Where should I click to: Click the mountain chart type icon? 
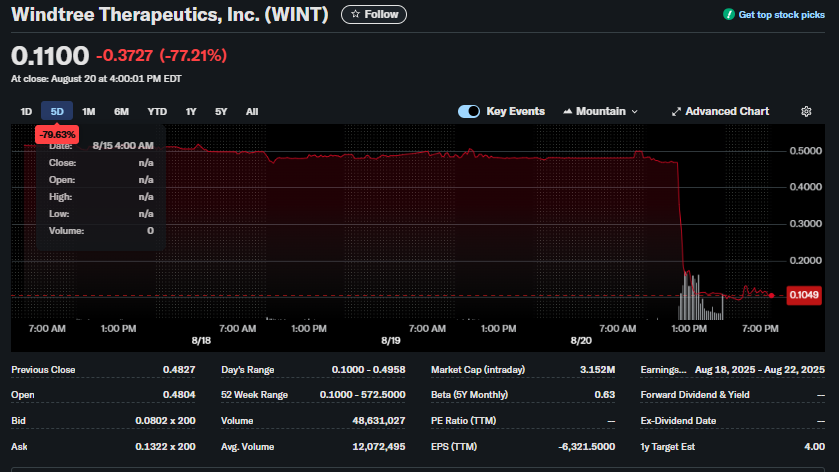click(568, 111)
